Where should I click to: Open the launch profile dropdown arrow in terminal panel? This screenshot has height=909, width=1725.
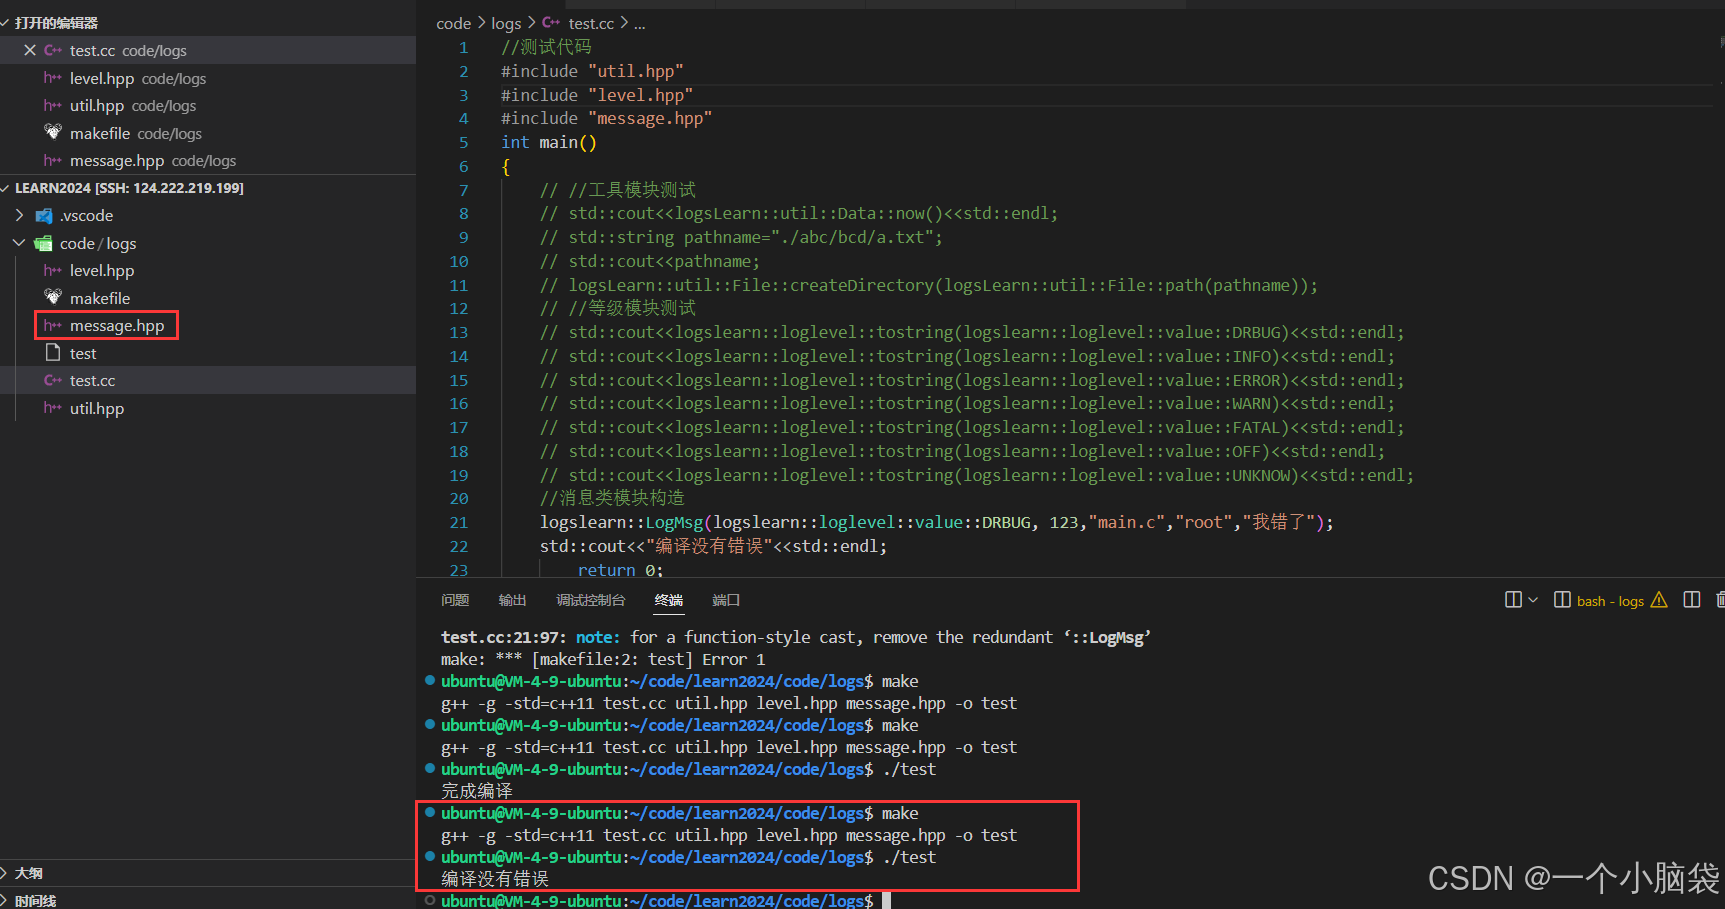point(1533,600)
